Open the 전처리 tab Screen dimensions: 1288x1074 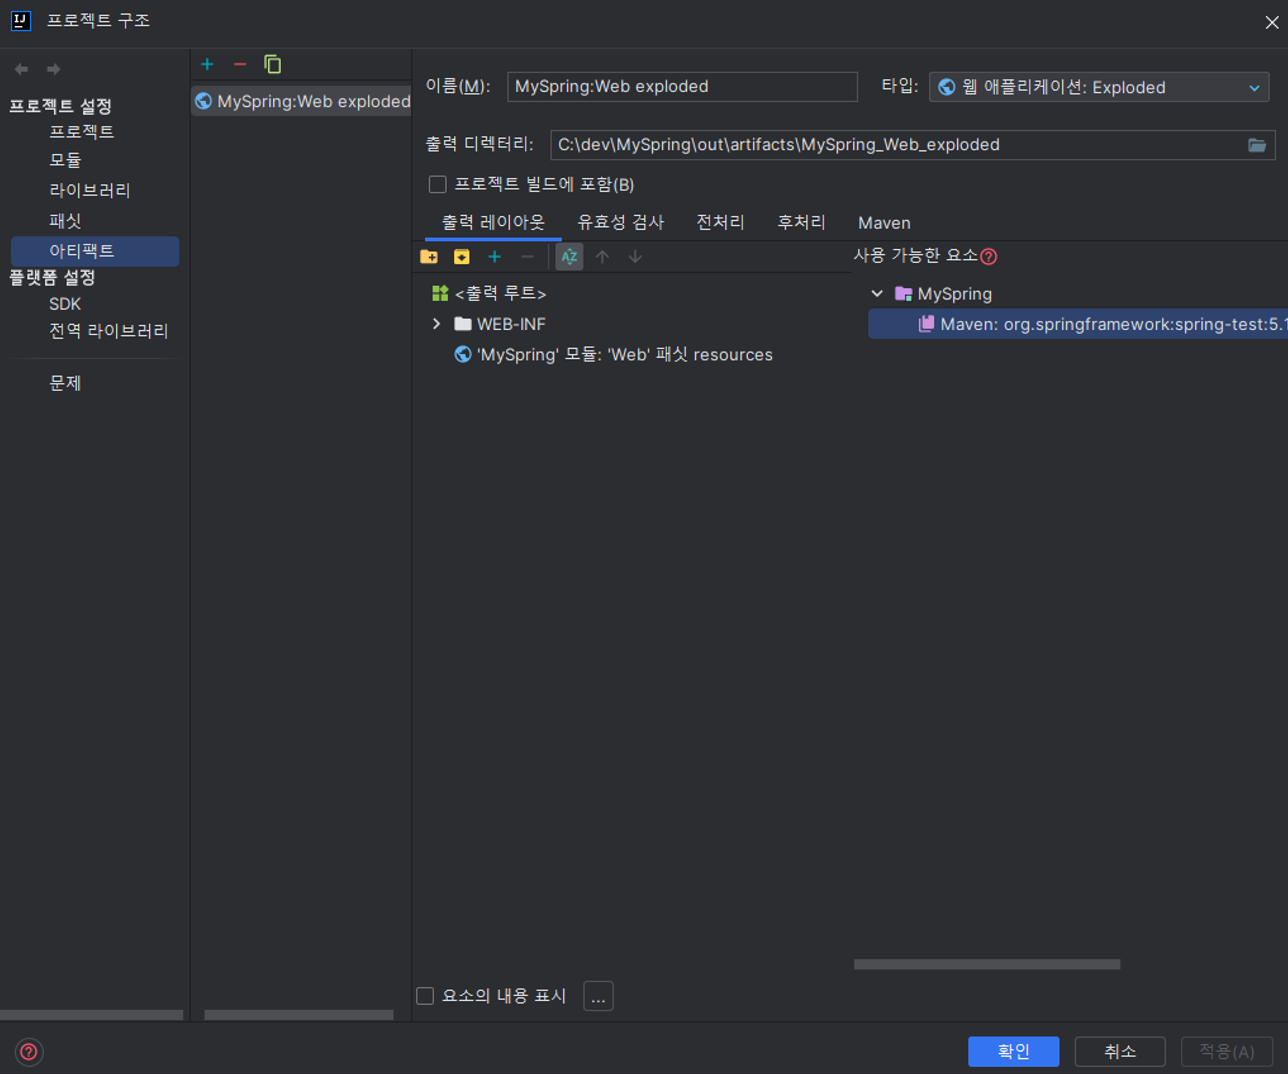point(720,222)
